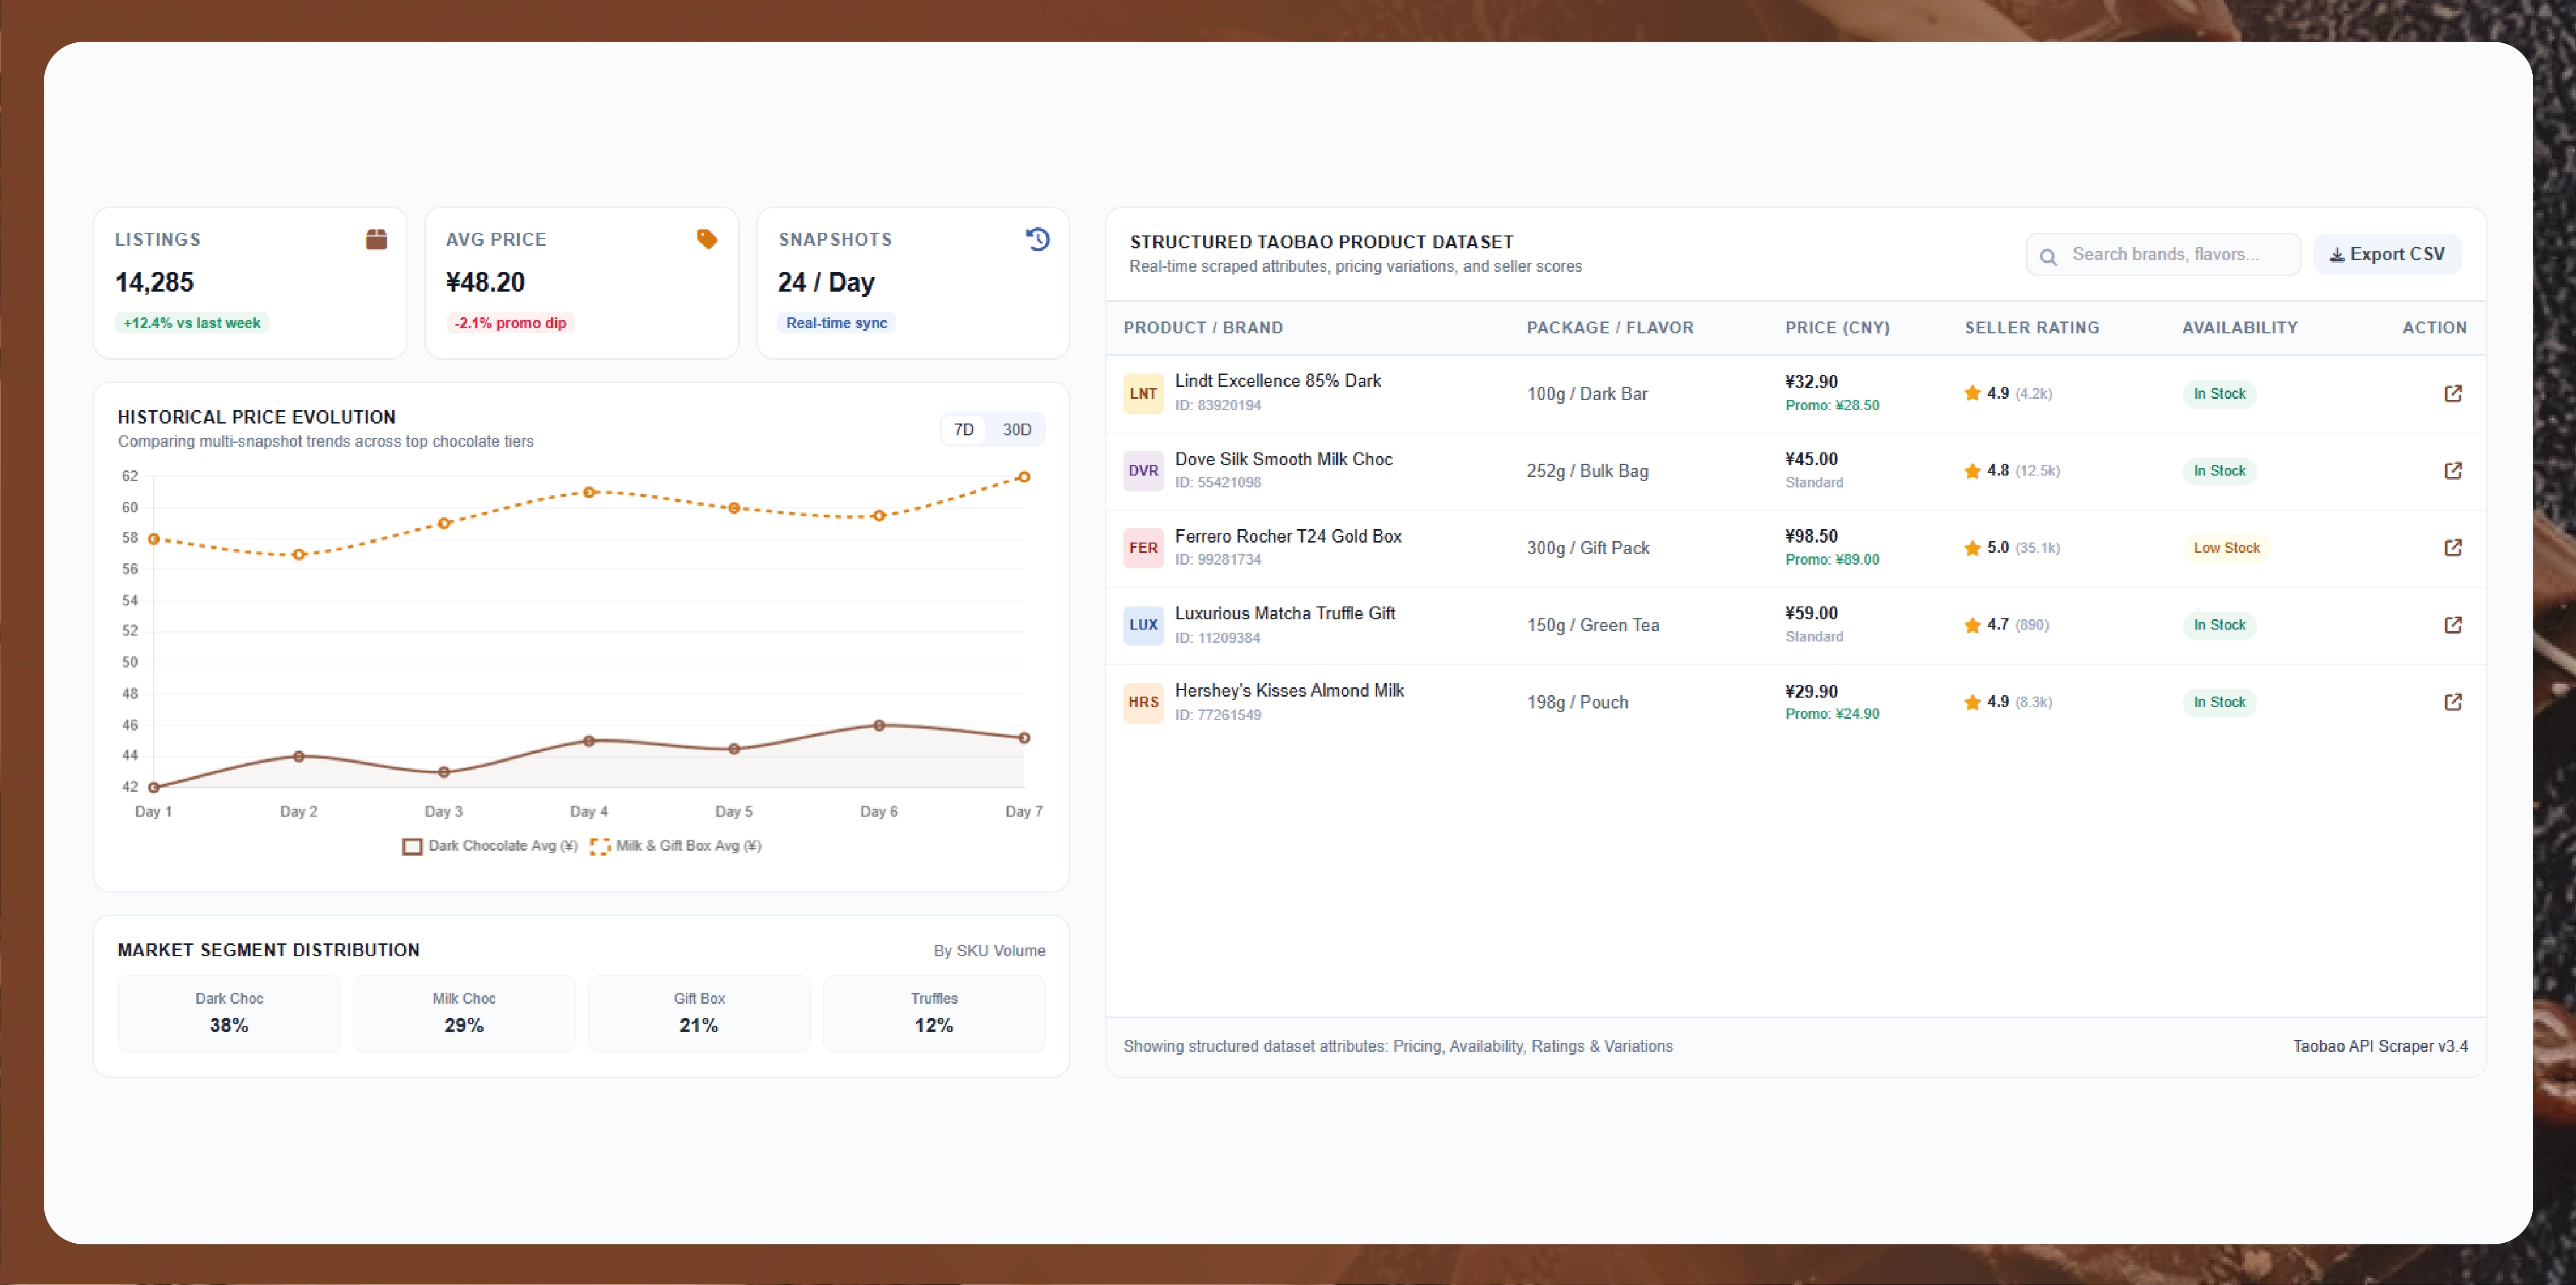Click the Taobao API Scraper v3.4 footer text
The height and width of the screenshot is (1285, 2576).
(2380, 1046)
